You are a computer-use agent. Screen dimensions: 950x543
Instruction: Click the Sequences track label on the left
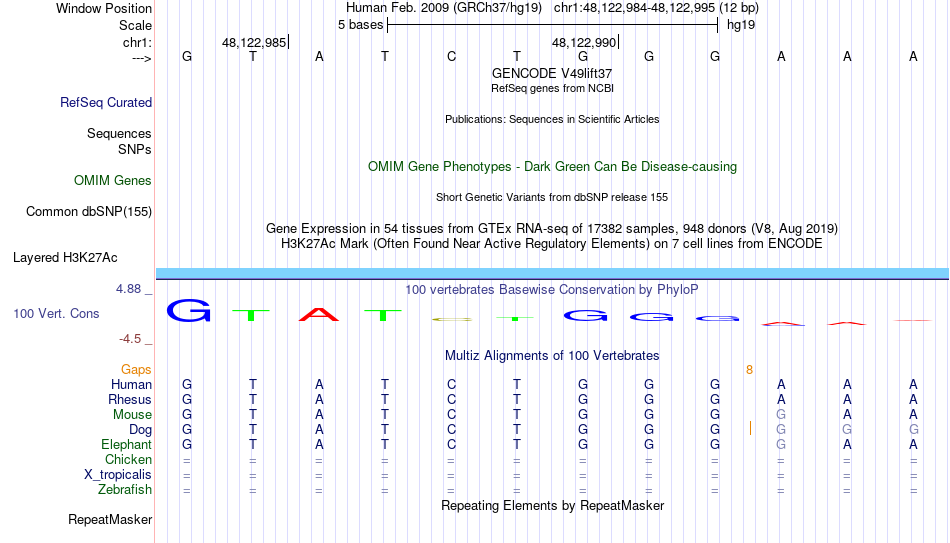[x=119, y=133]
